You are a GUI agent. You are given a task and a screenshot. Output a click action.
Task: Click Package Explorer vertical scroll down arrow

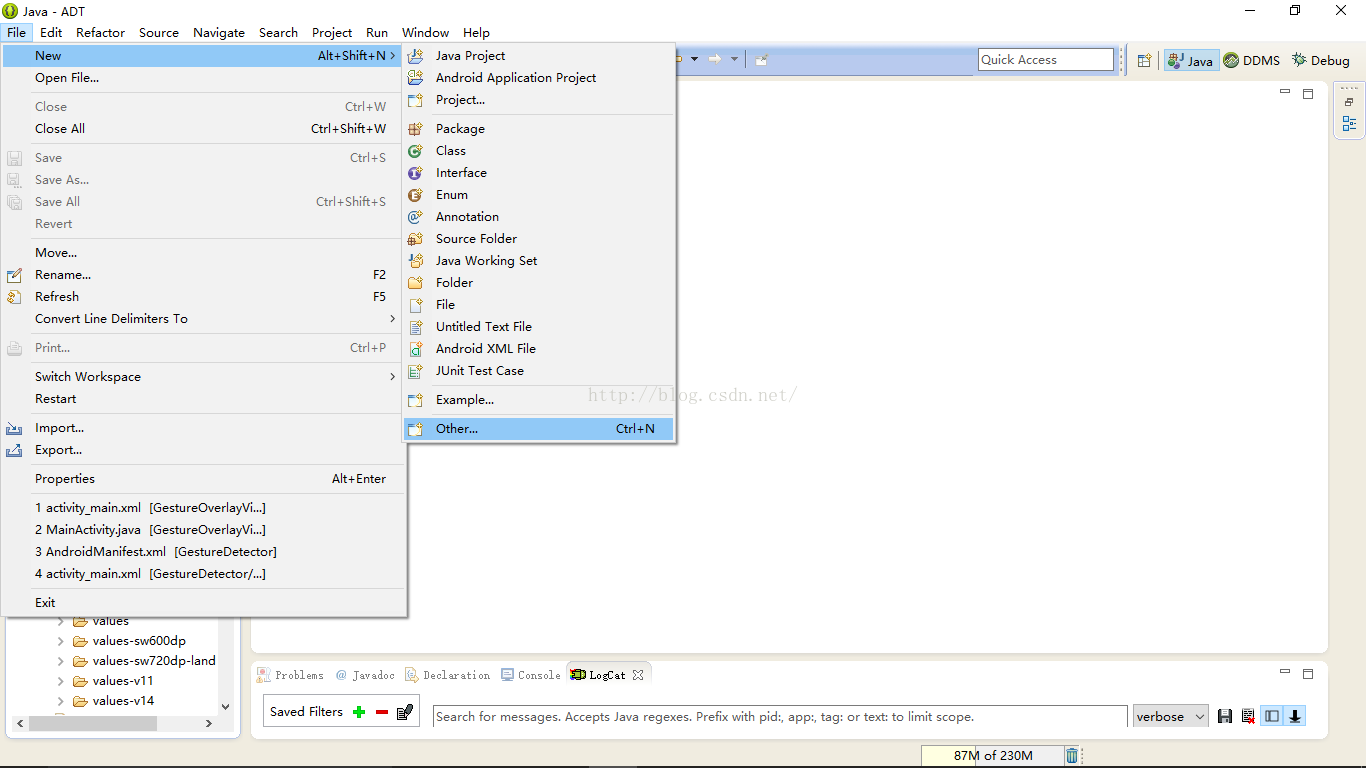(x=225, y=706)
